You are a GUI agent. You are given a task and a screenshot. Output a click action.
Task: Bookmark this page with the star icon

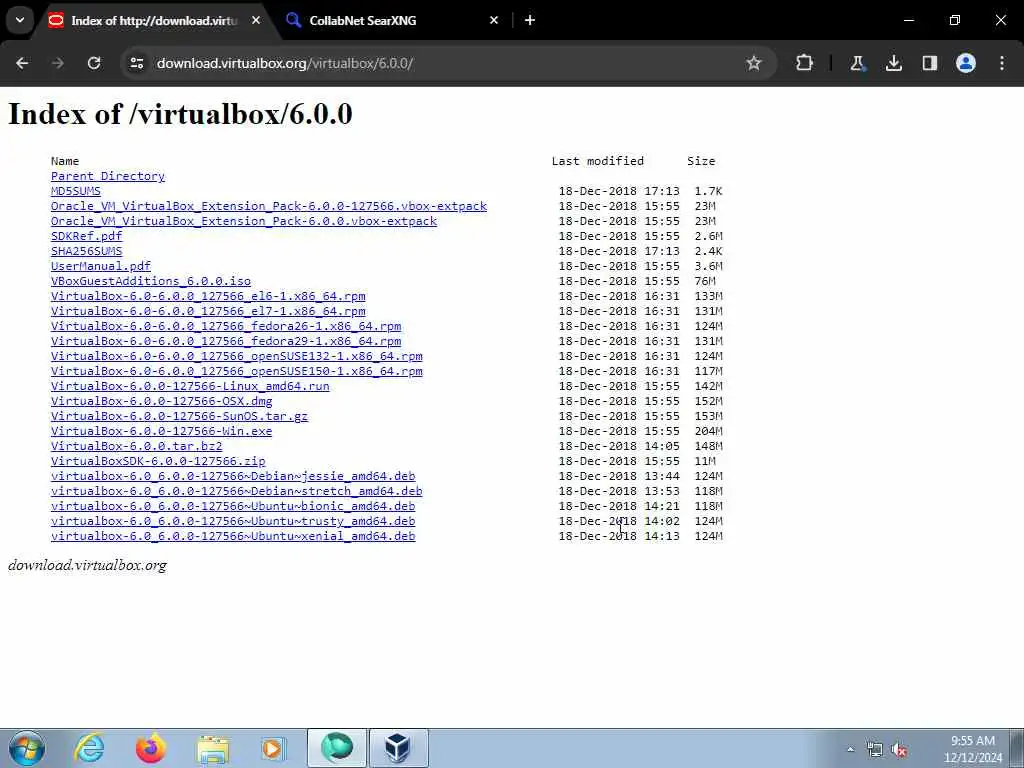(754, 63)
